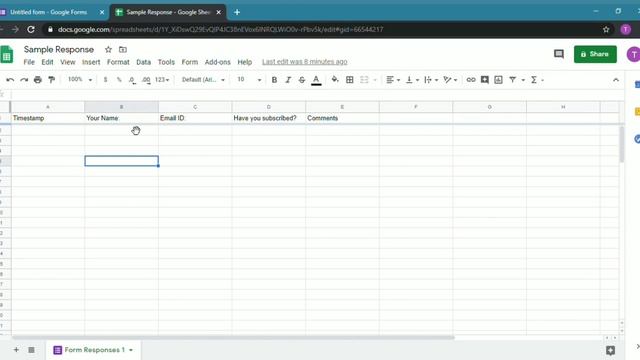The image size is (640, 360).
Task: Open the text rotation dropdown
Action: [x=450, y=80]
